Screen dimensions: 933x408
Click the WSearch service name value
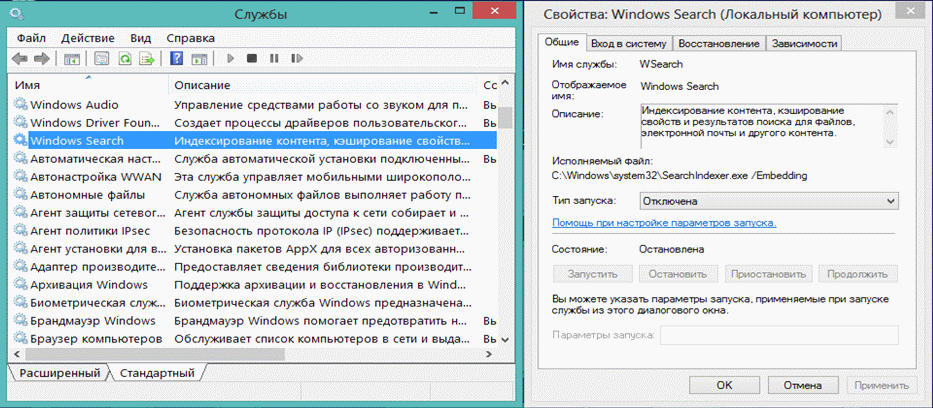[x=661, y=64]
